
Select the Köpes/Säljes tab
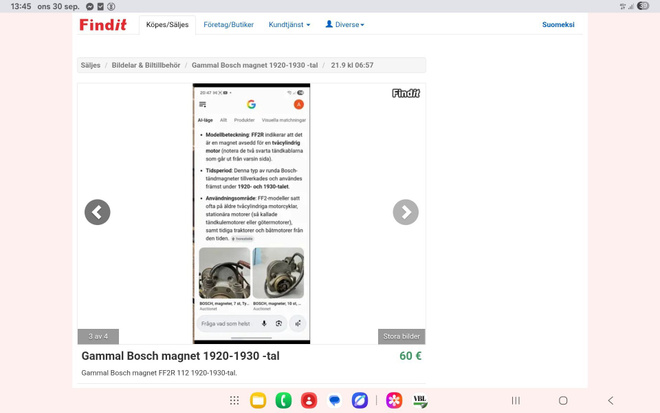pos(167,25)
